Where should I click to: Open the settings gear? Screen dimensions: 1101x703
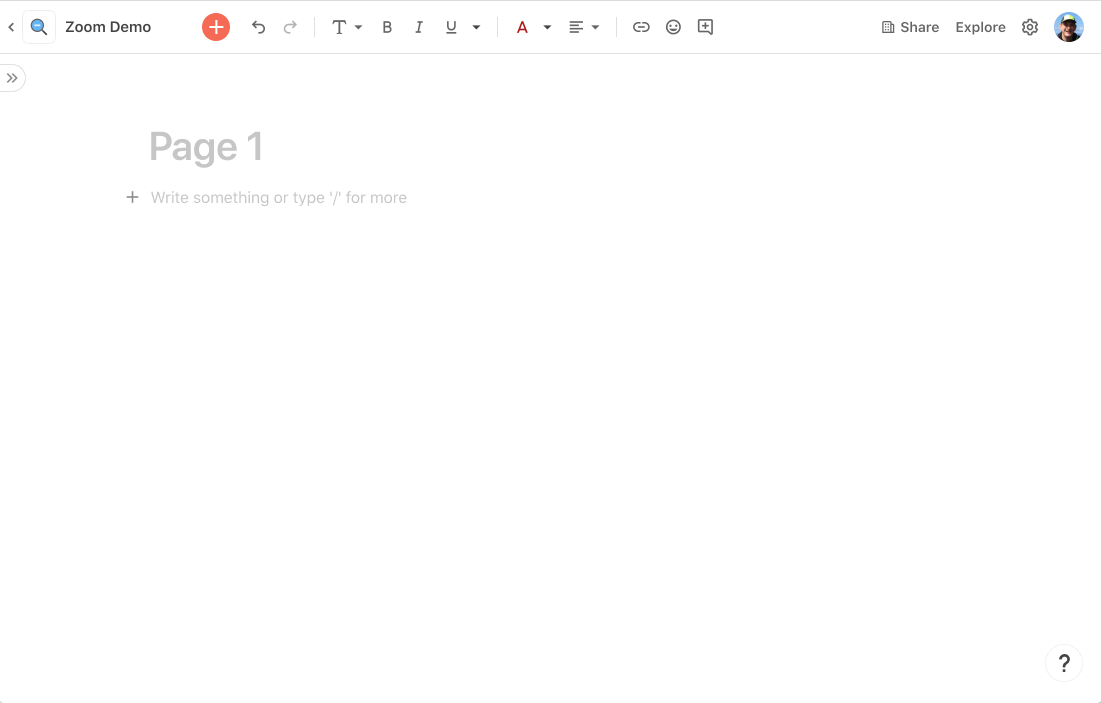click(1030, 27)
